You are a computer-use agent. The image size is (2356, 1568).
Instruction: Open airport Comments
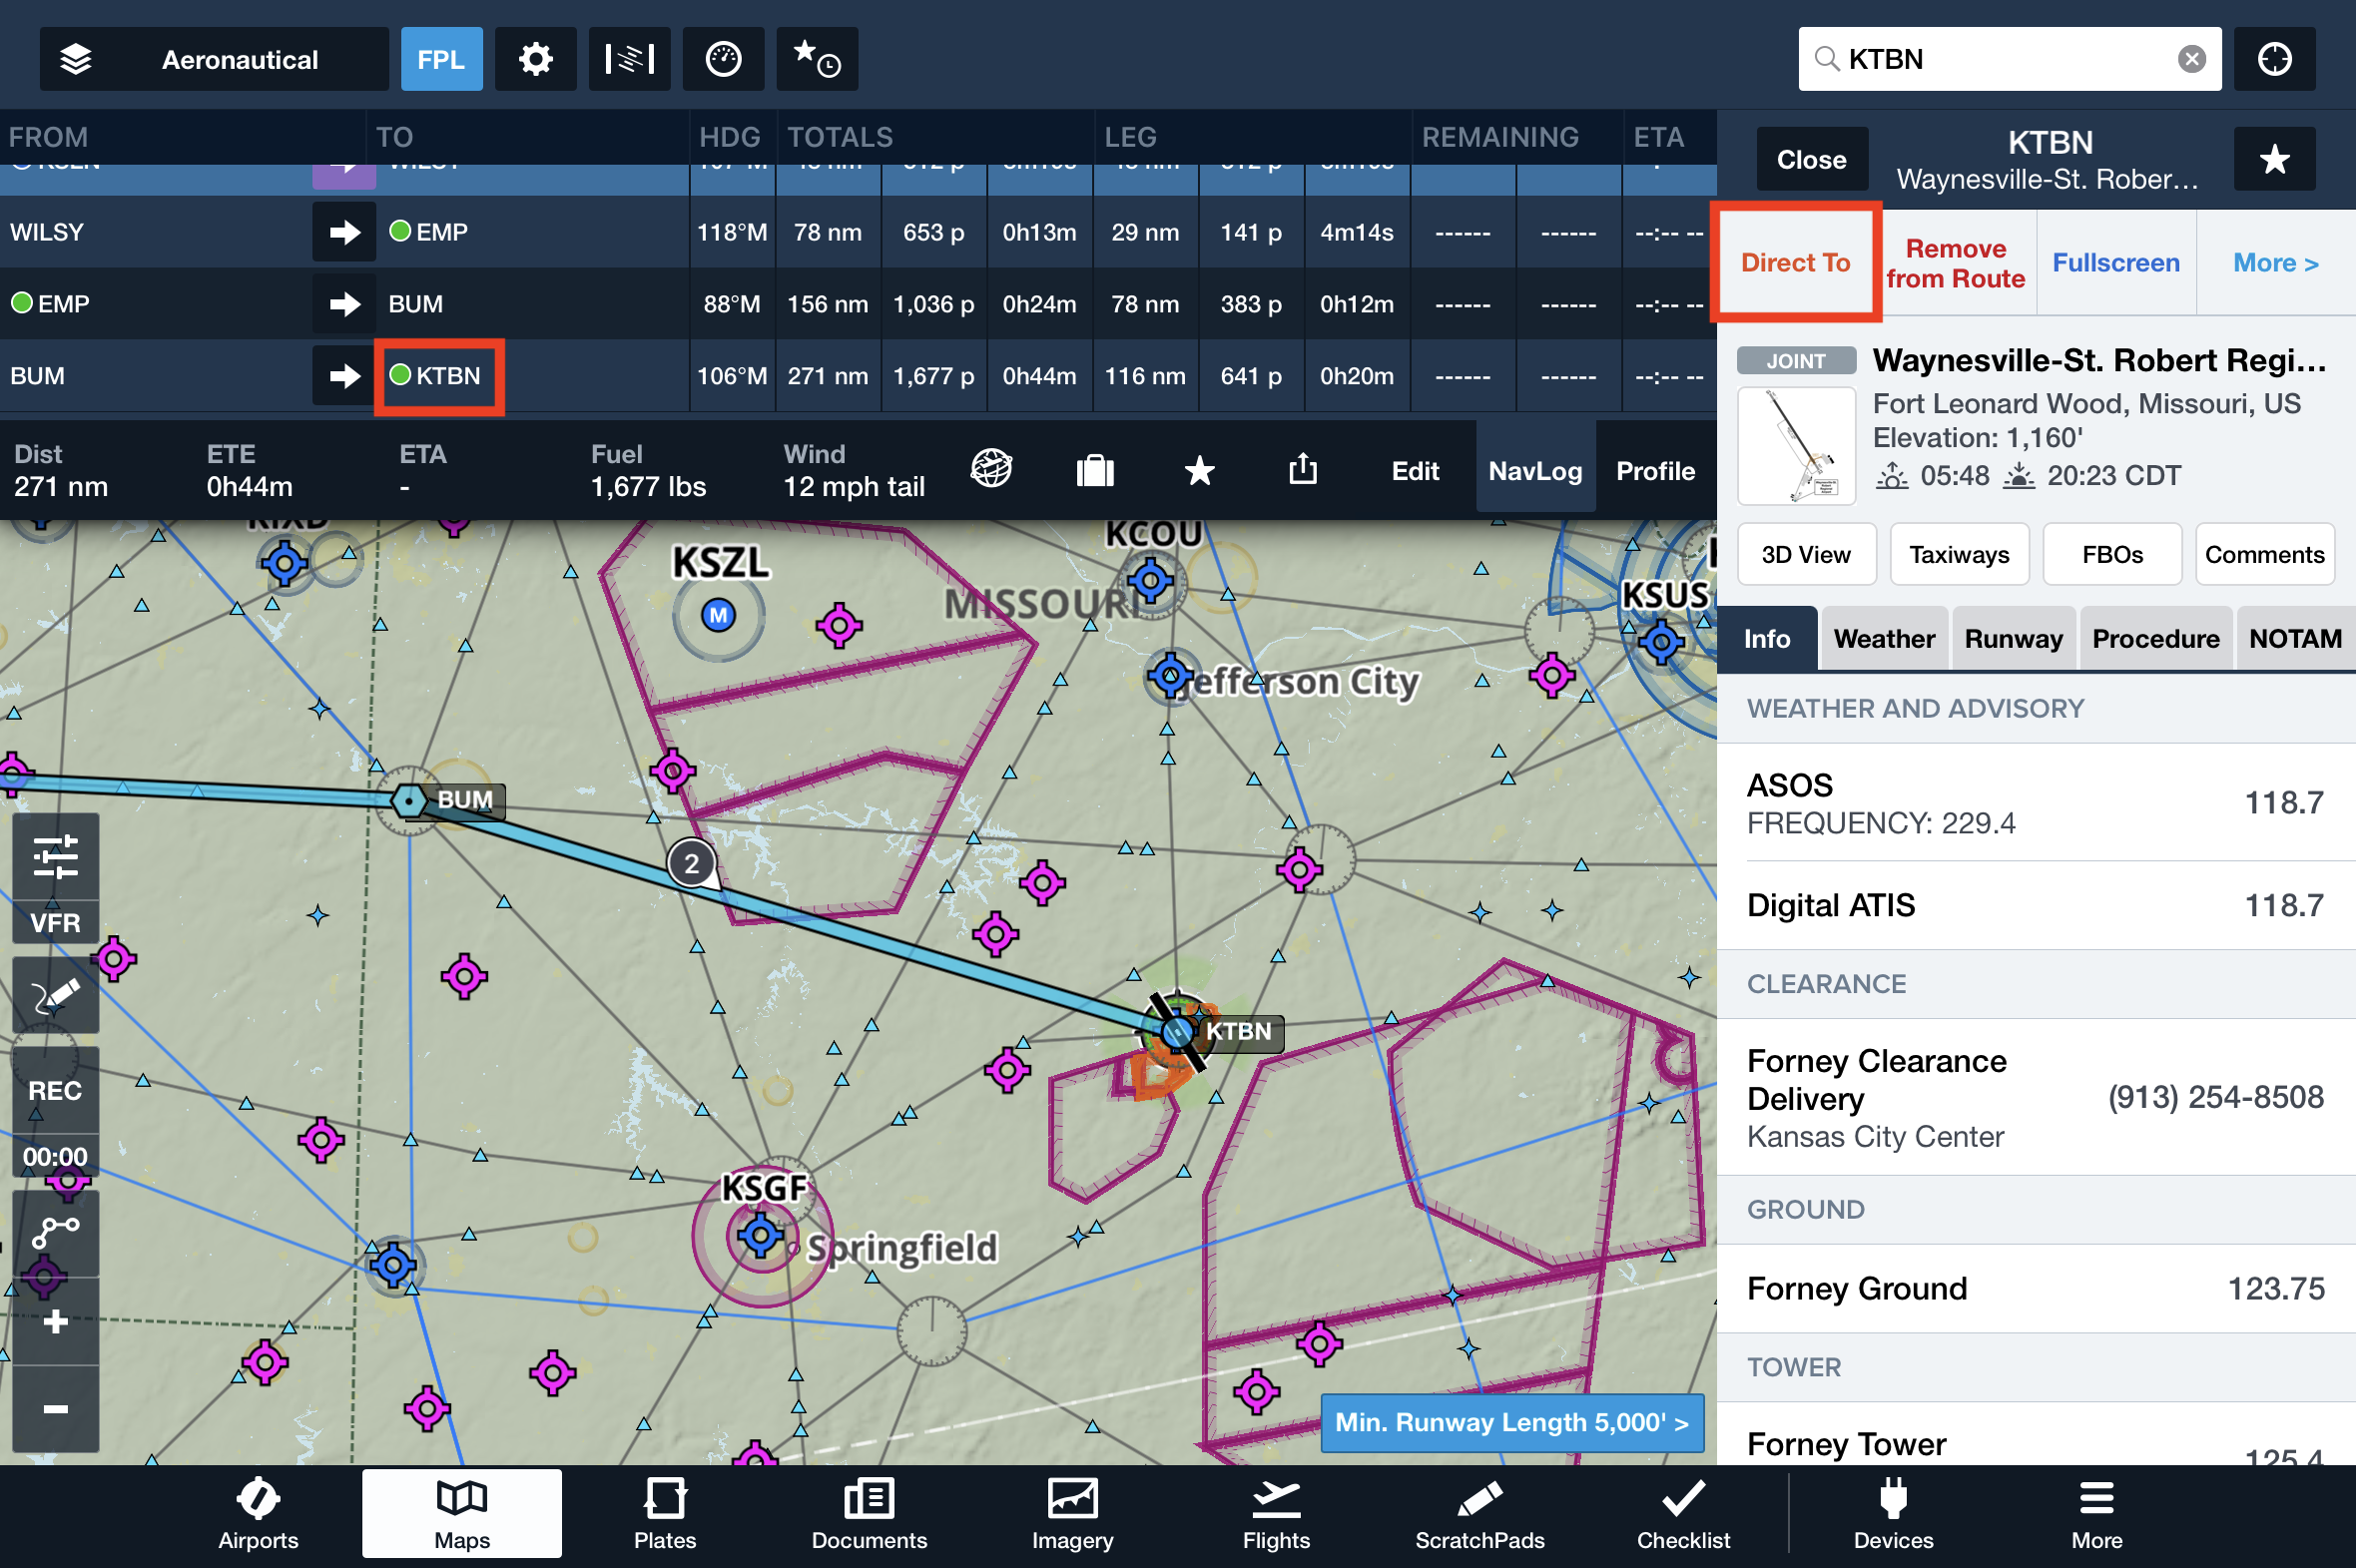point(2265,554)
